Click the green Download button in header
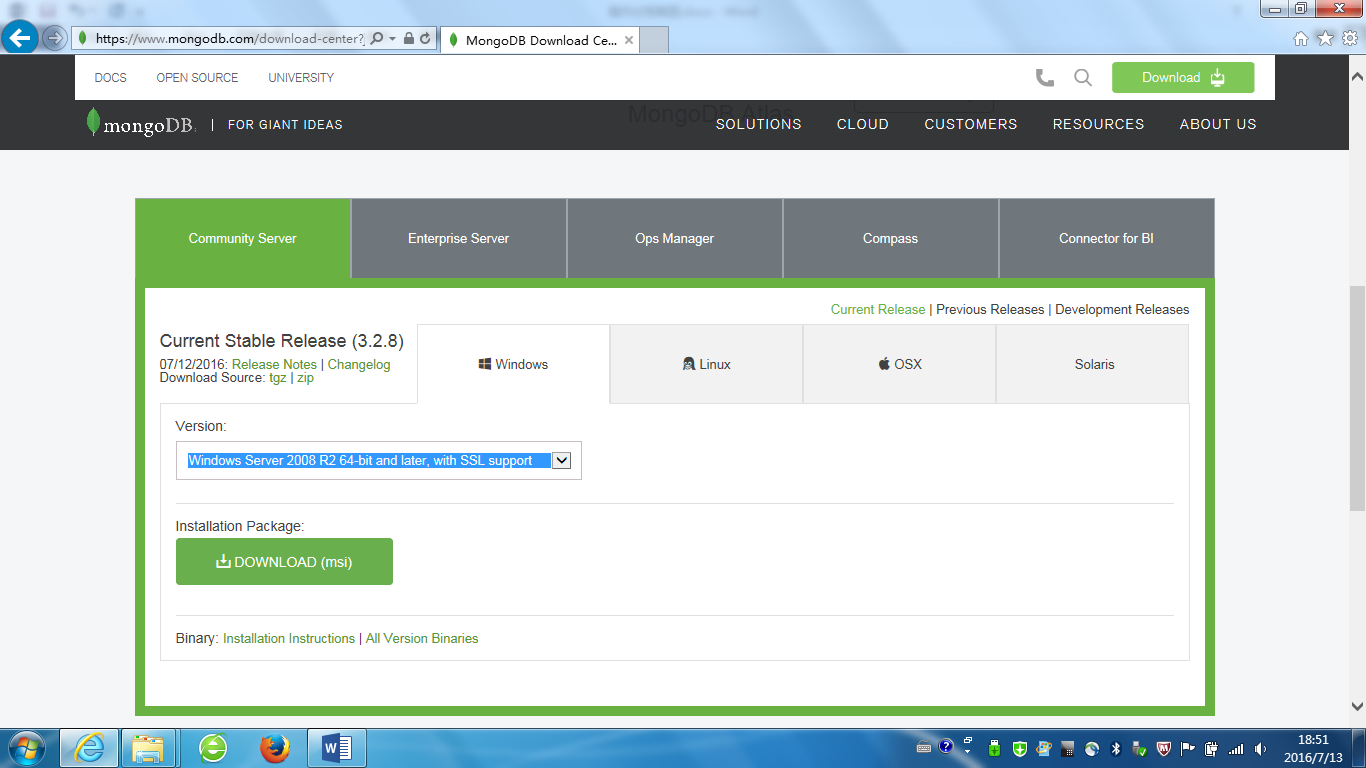The width and height of the screenshot is (1366, 768). (x=1183, y=78)
